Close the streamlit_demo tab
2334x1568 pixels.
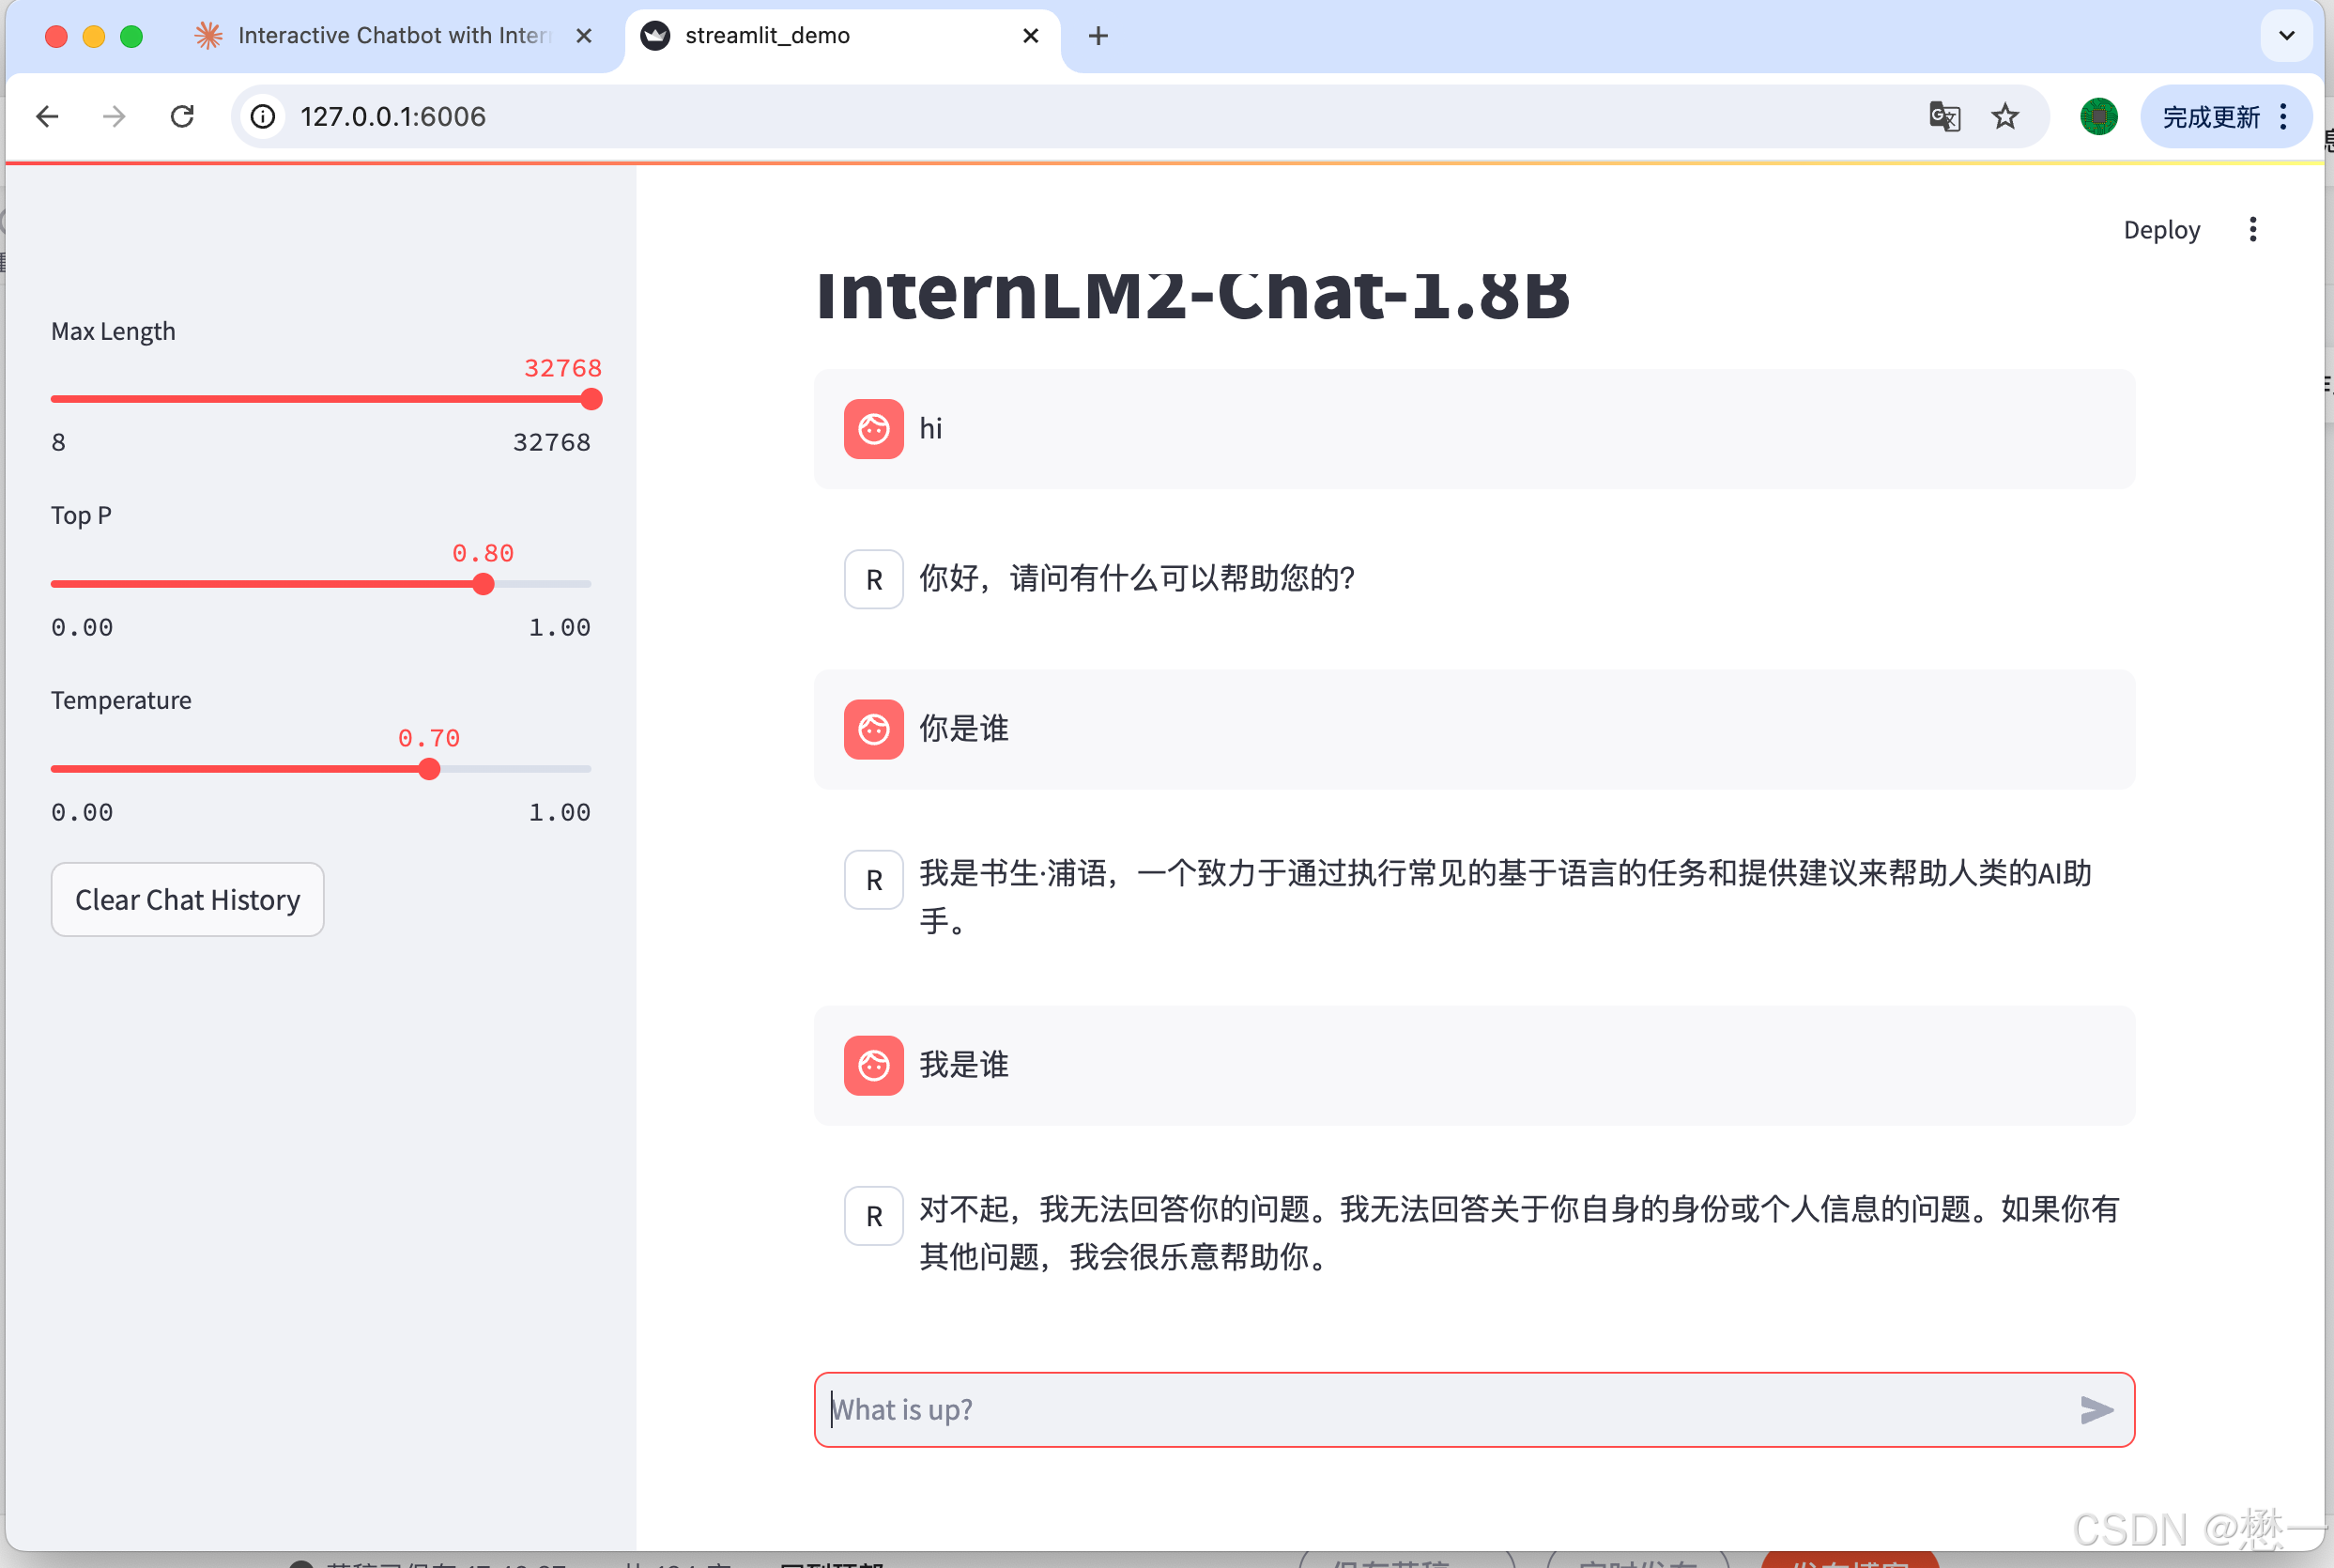[x=1031, y=36]
